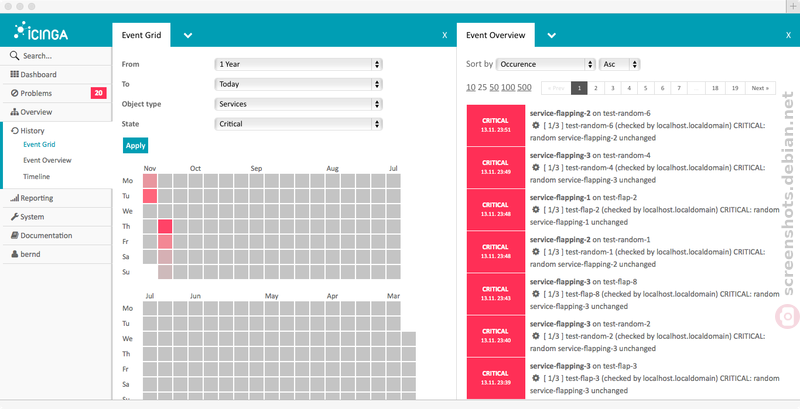
Task: Close the Event Overview panel
Action: pyautogui.click(x=788, y=35)
